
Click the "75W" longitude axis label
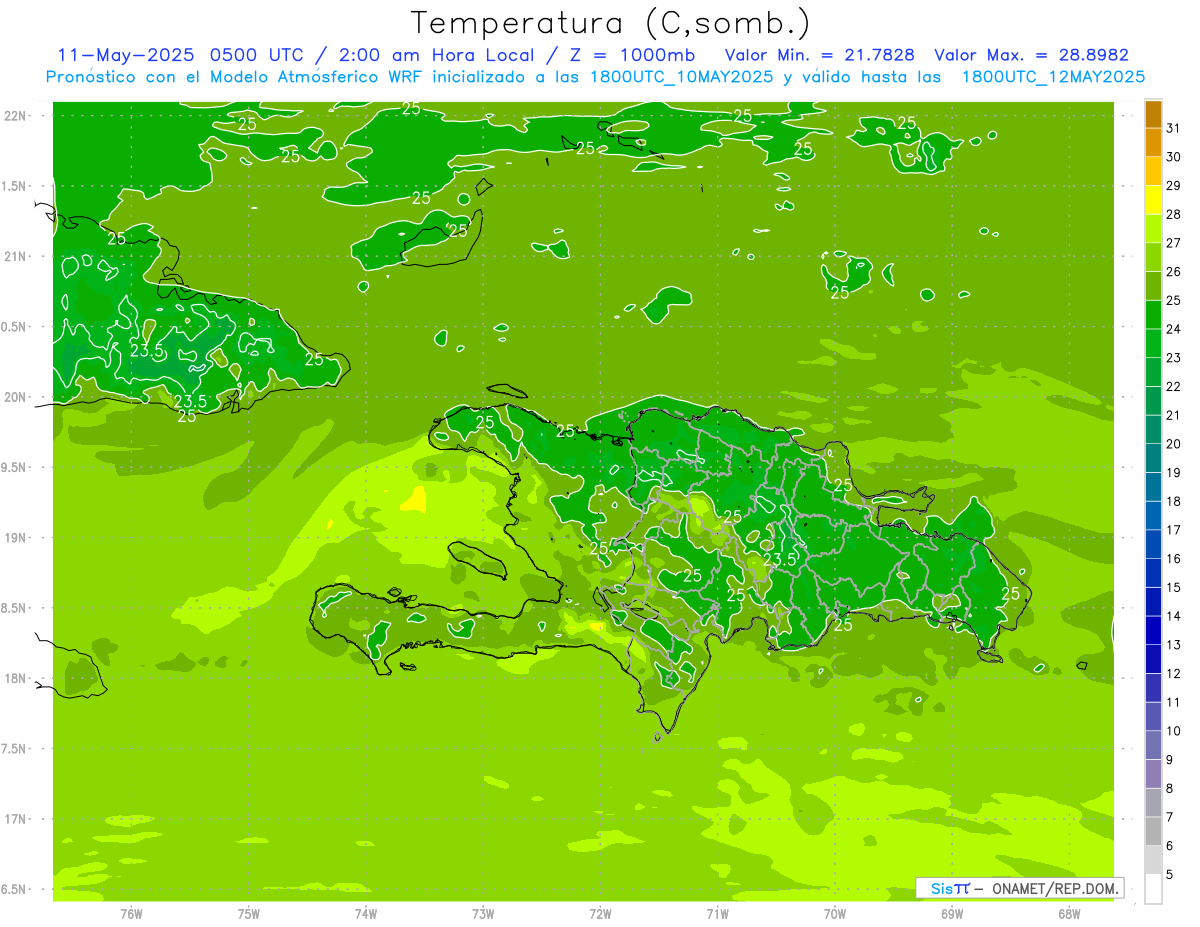click(249, 913)
